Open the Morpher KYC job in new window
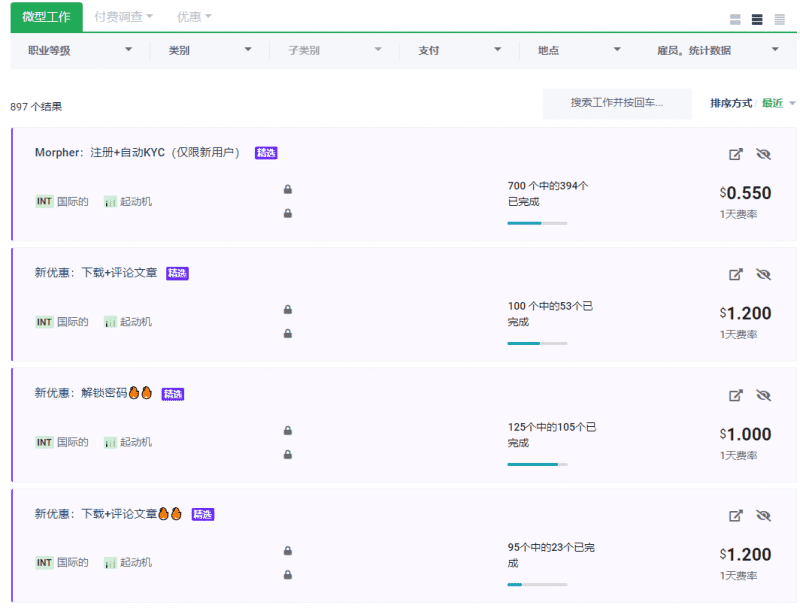The image size is (800, 608). pyautogui.click(x=737, y=154)
